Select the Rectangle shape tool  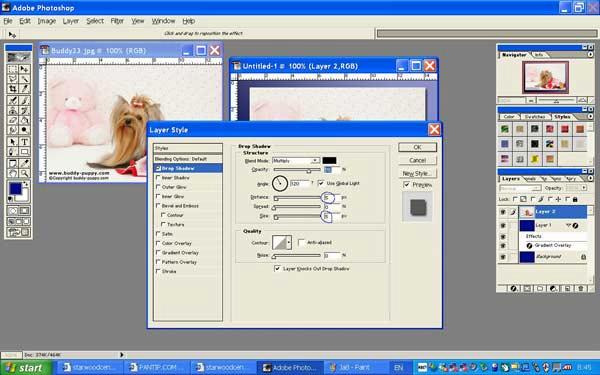click(x=24, y=152)
